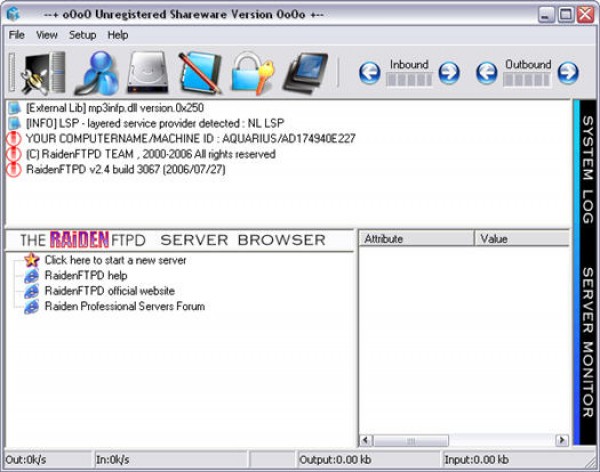
Task: Click the left arrow beside Inbound
Action: coord(370,72)
